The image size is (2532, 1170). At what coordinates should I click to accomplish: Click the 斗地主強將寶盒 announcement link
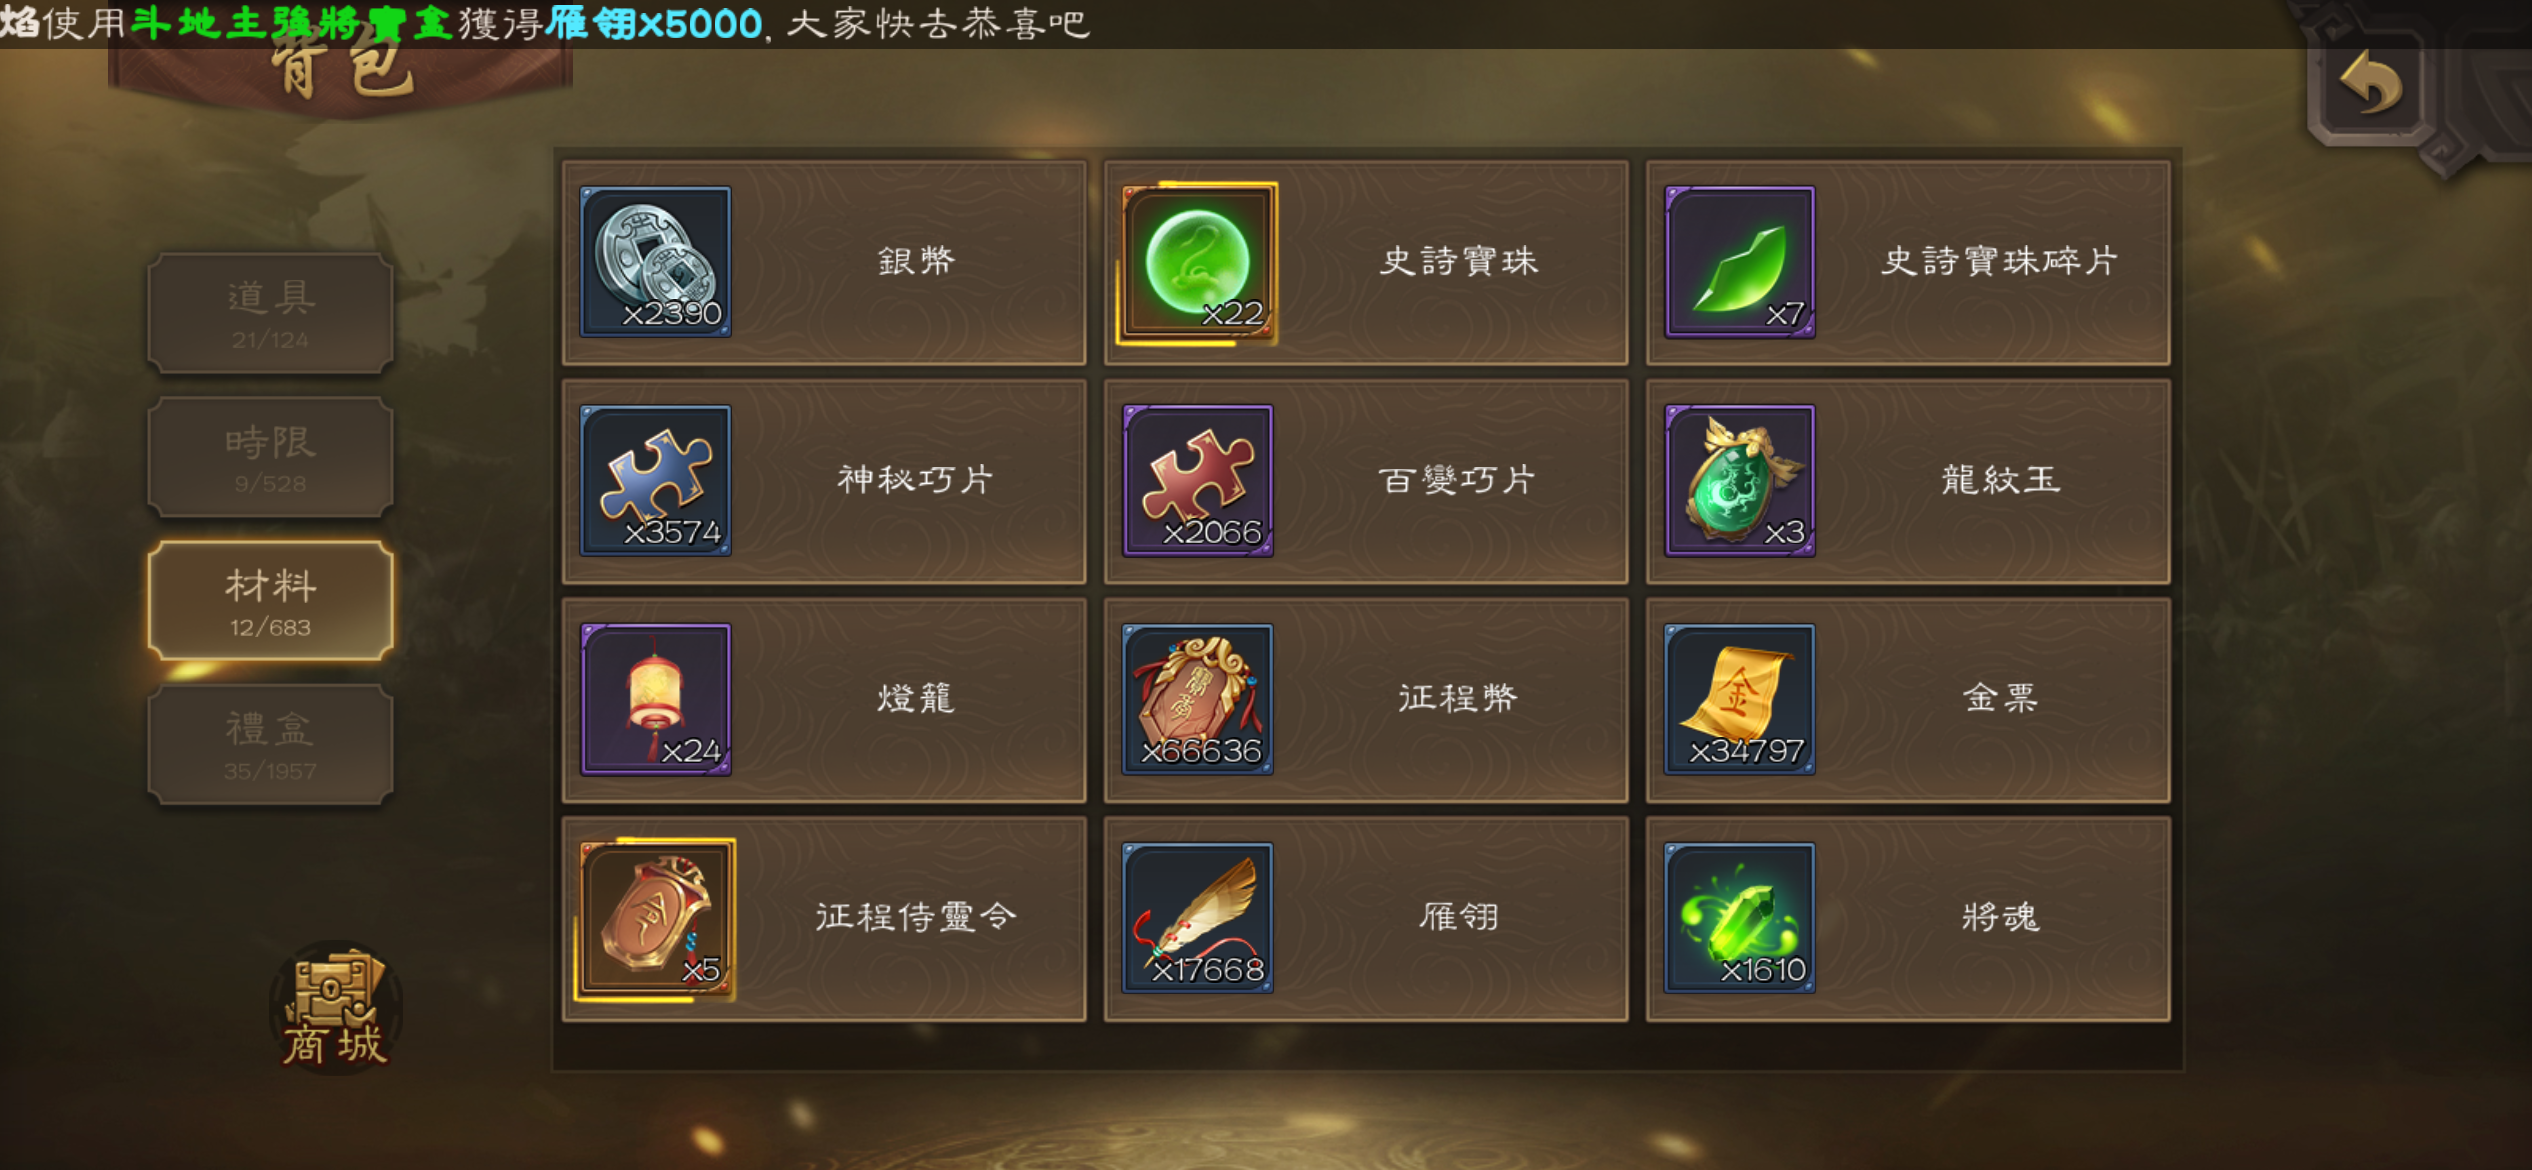(292, 23)
